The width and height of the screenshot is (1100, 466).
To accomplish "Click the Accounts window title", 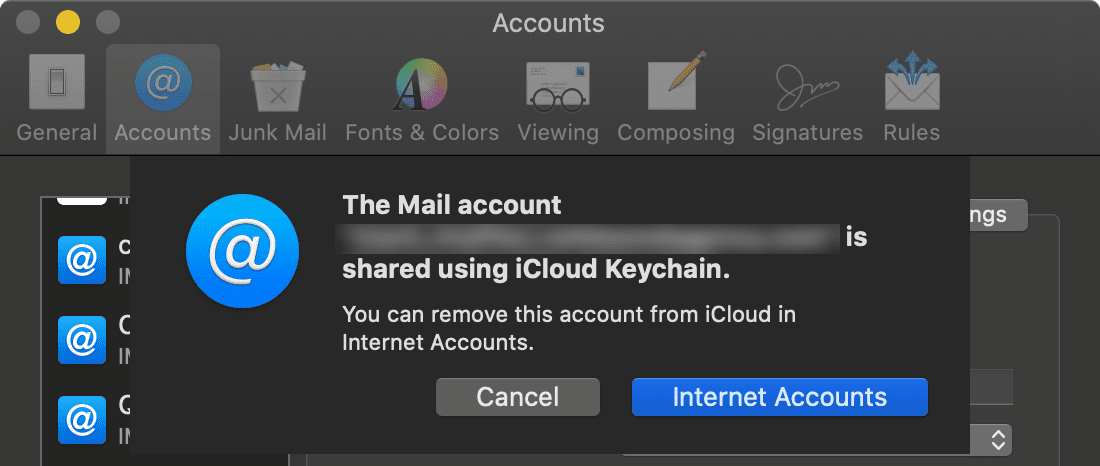I will point(548,22).
